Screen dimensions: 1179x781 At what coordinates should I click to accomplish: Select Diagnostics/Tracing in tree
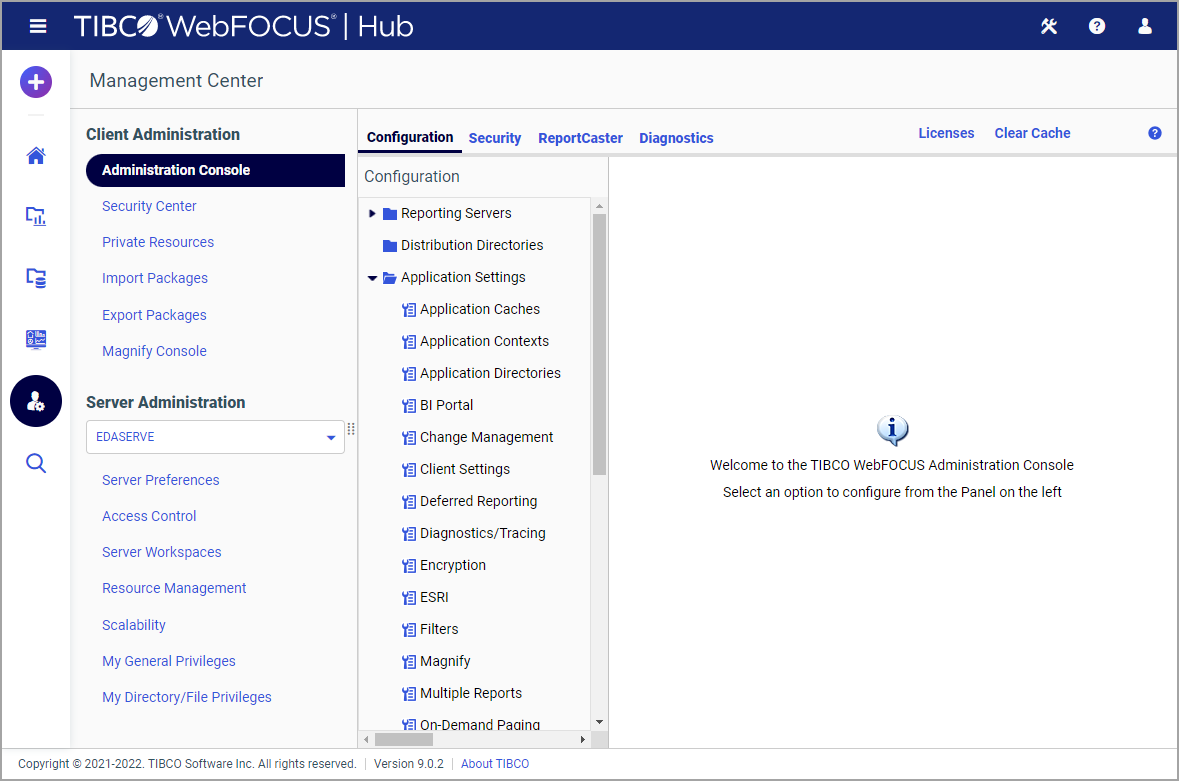[483, 534]
